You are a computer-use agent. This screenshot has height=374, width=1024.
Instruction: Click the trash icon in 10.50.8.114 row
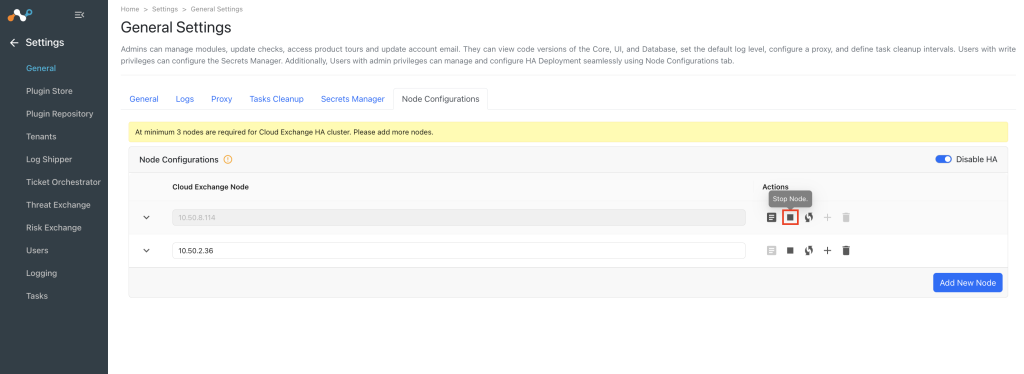tap(846, 217)
